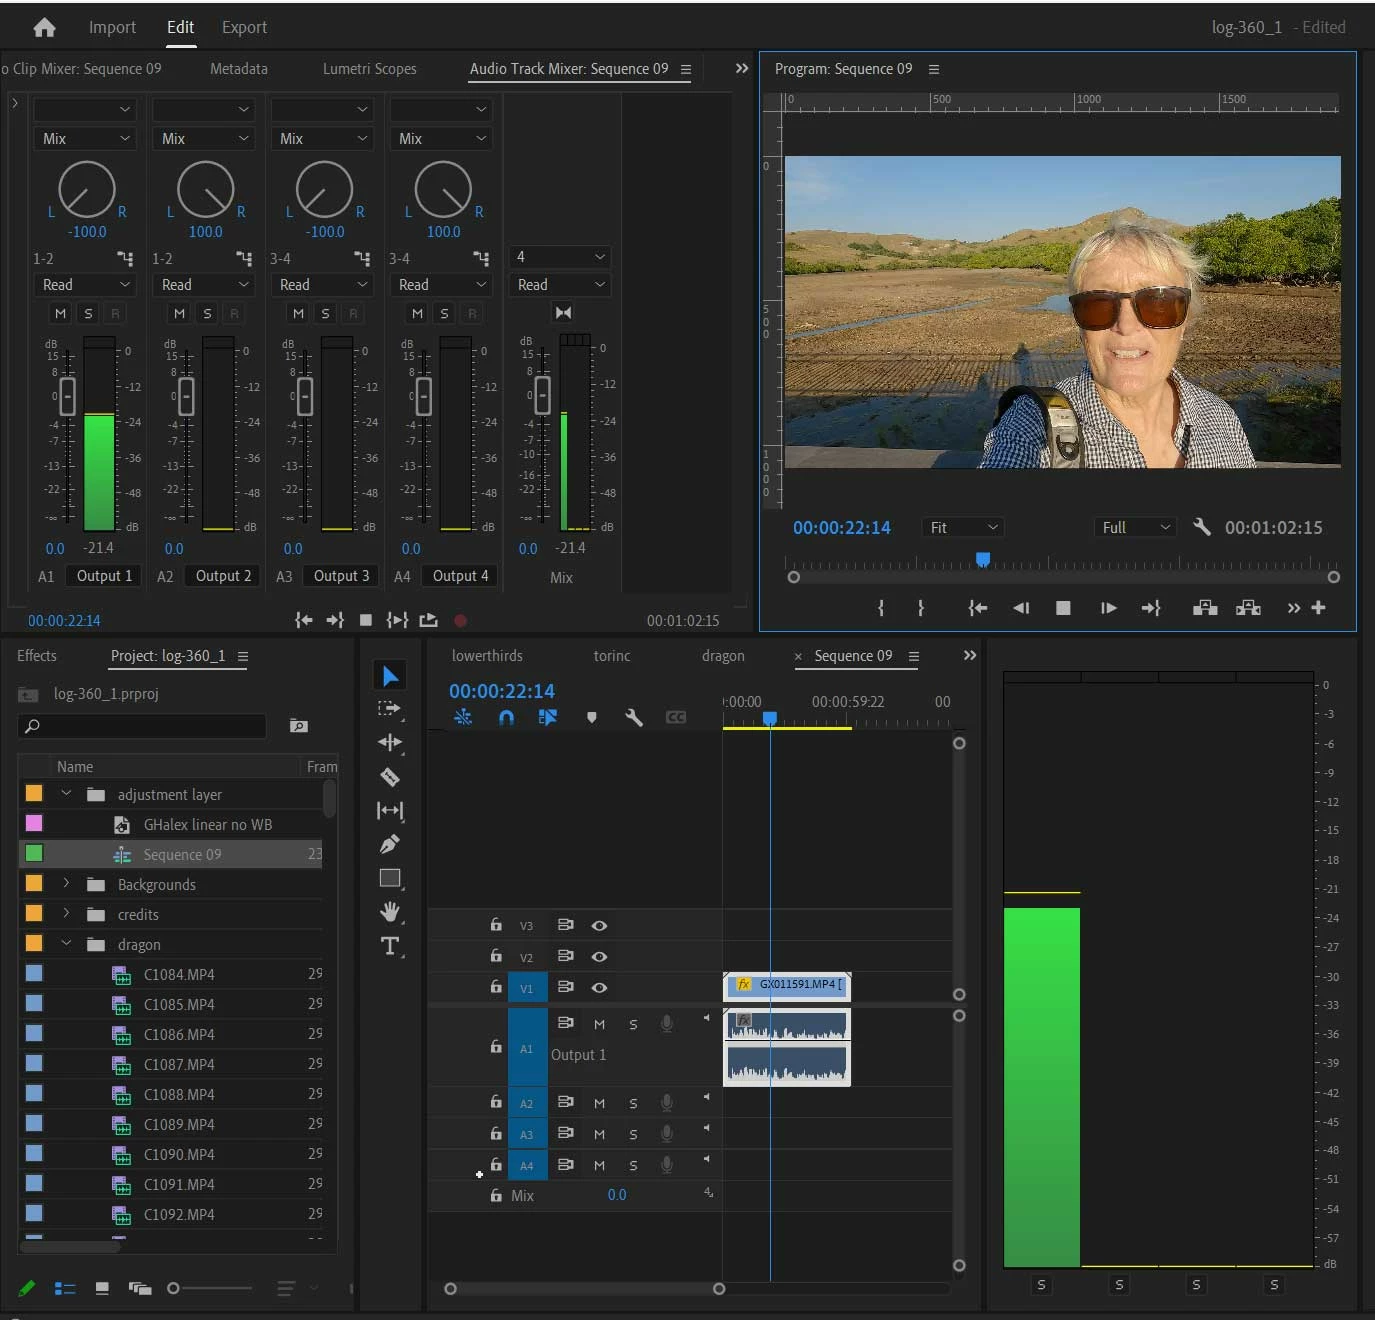Open the Fit zoom level dropdown
Image resolution: width=1375 pixels, height=1320 pixels.
click(962, 527)
